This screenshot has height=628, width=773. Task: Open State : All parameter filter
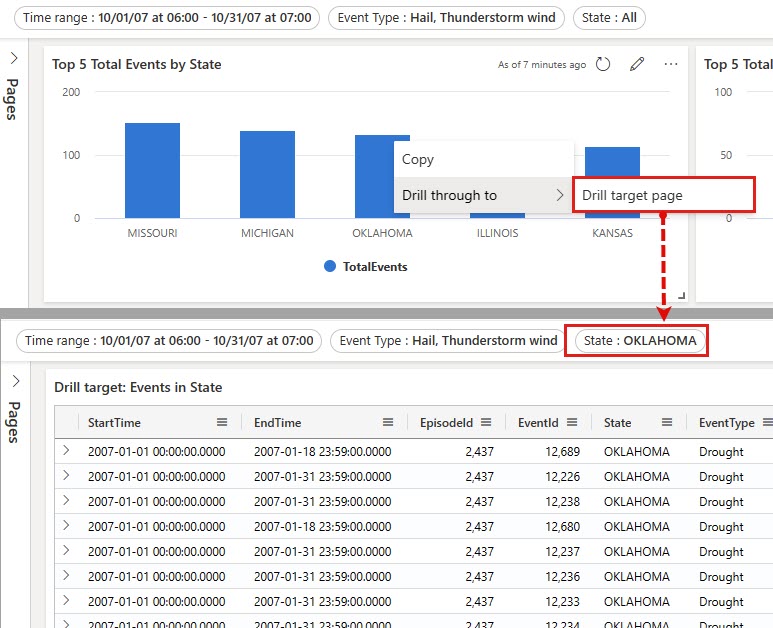[609, 18]
